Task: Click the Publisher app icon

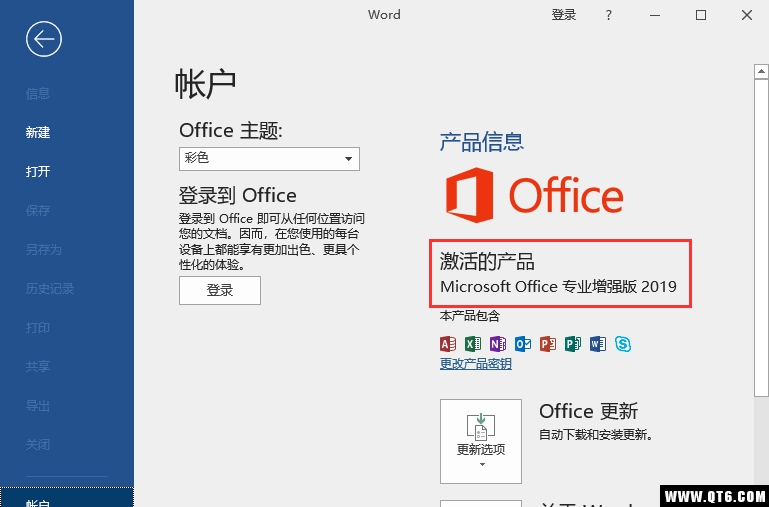Action: point(573,344)
